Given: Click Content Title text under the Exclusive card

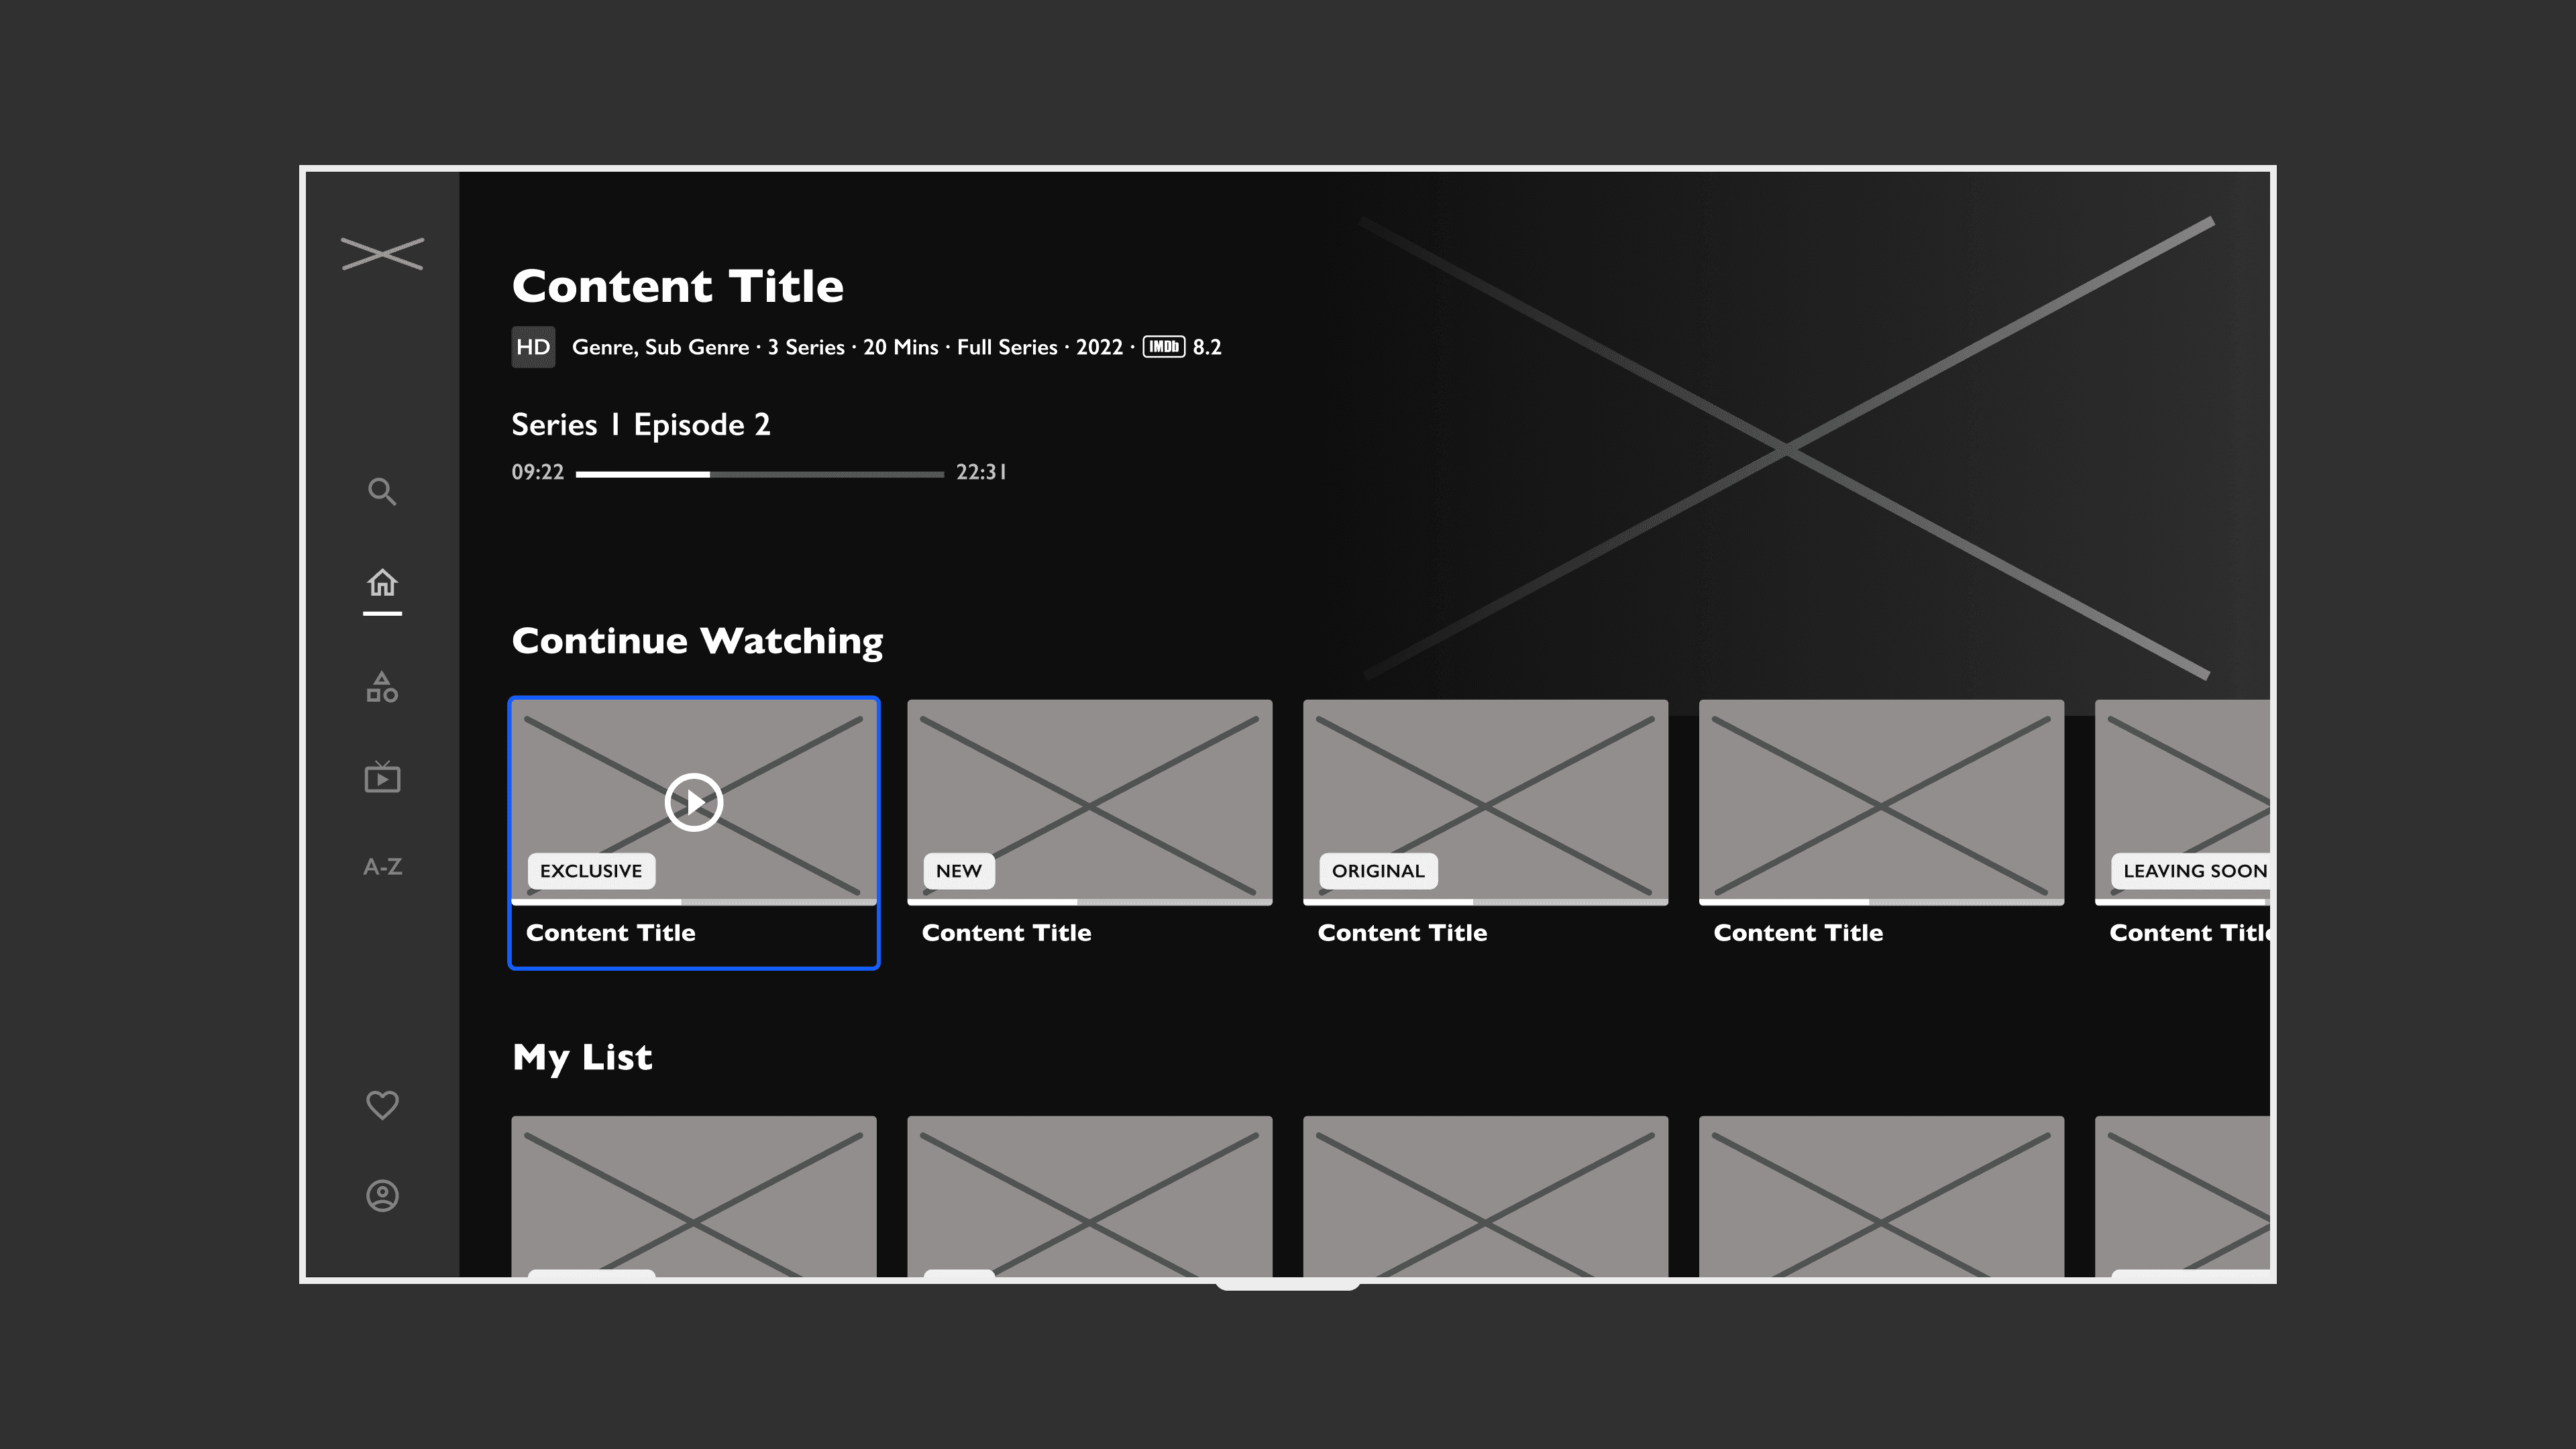Looking at the screenshot, I should point(611,933).
